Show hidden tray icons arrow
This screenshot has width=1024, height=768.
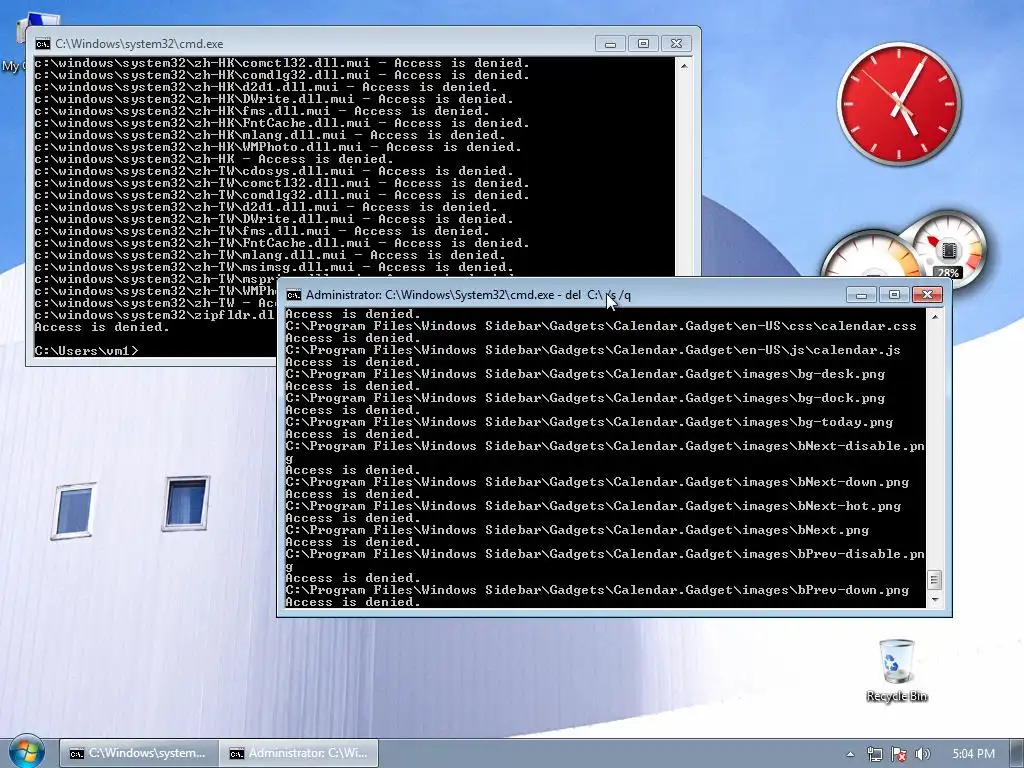pyautogui.click(x=850, y=754)
